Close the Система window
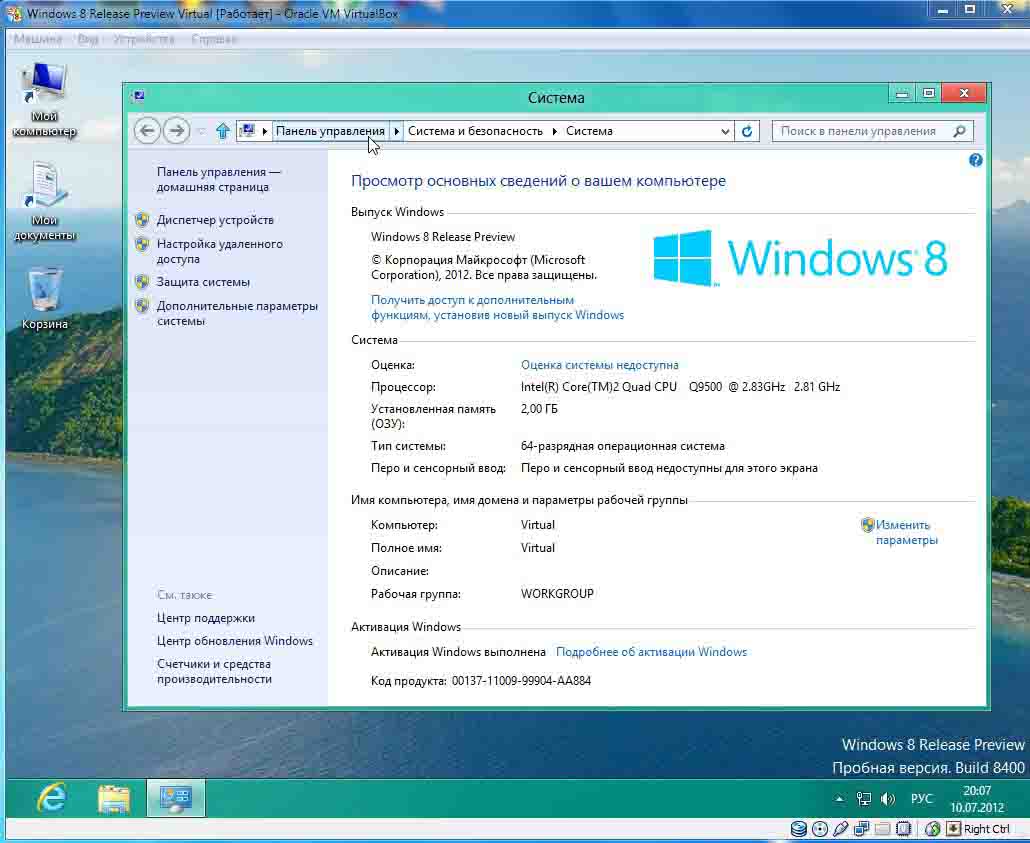1030x843 pixels. coord(964,93)
